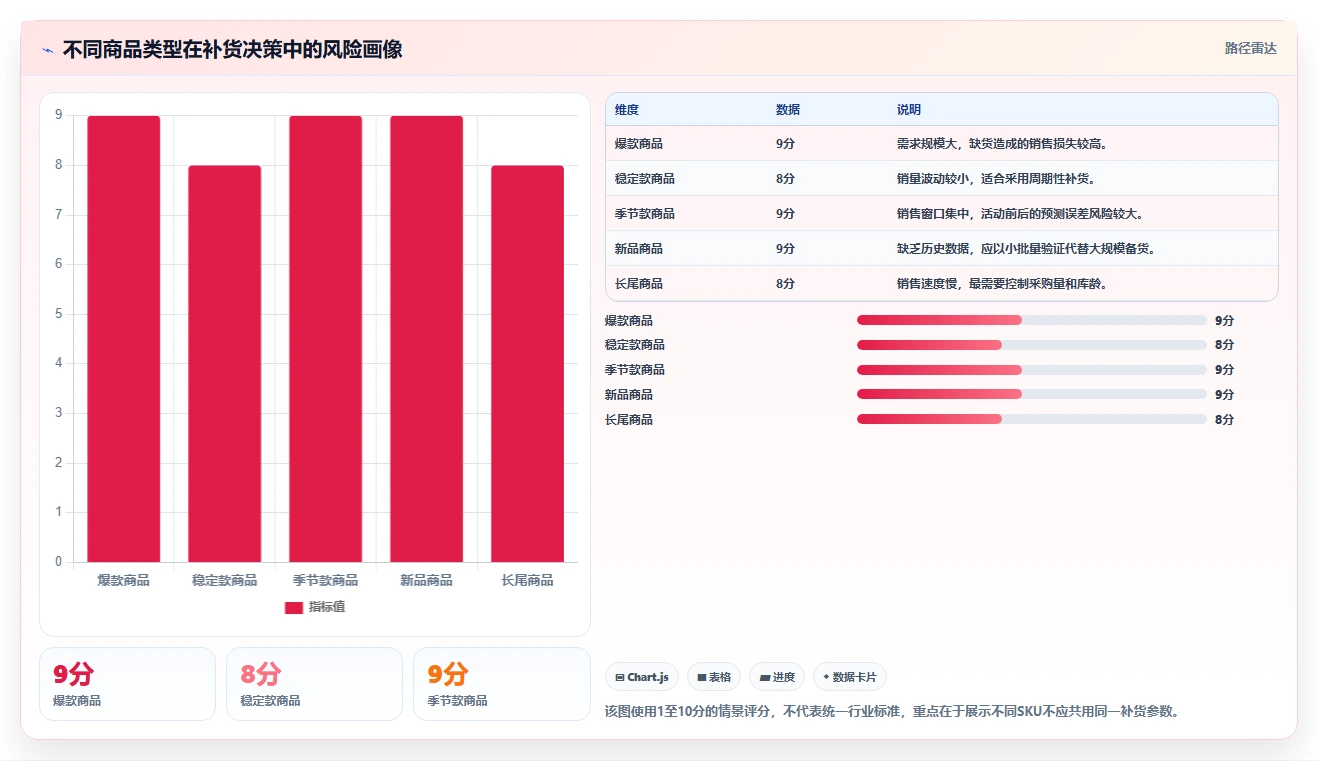Click the 8分 value beside 长尾商品 progress bar
The height and width of the screenshot is (761, 1318).
click(1224, 420)
